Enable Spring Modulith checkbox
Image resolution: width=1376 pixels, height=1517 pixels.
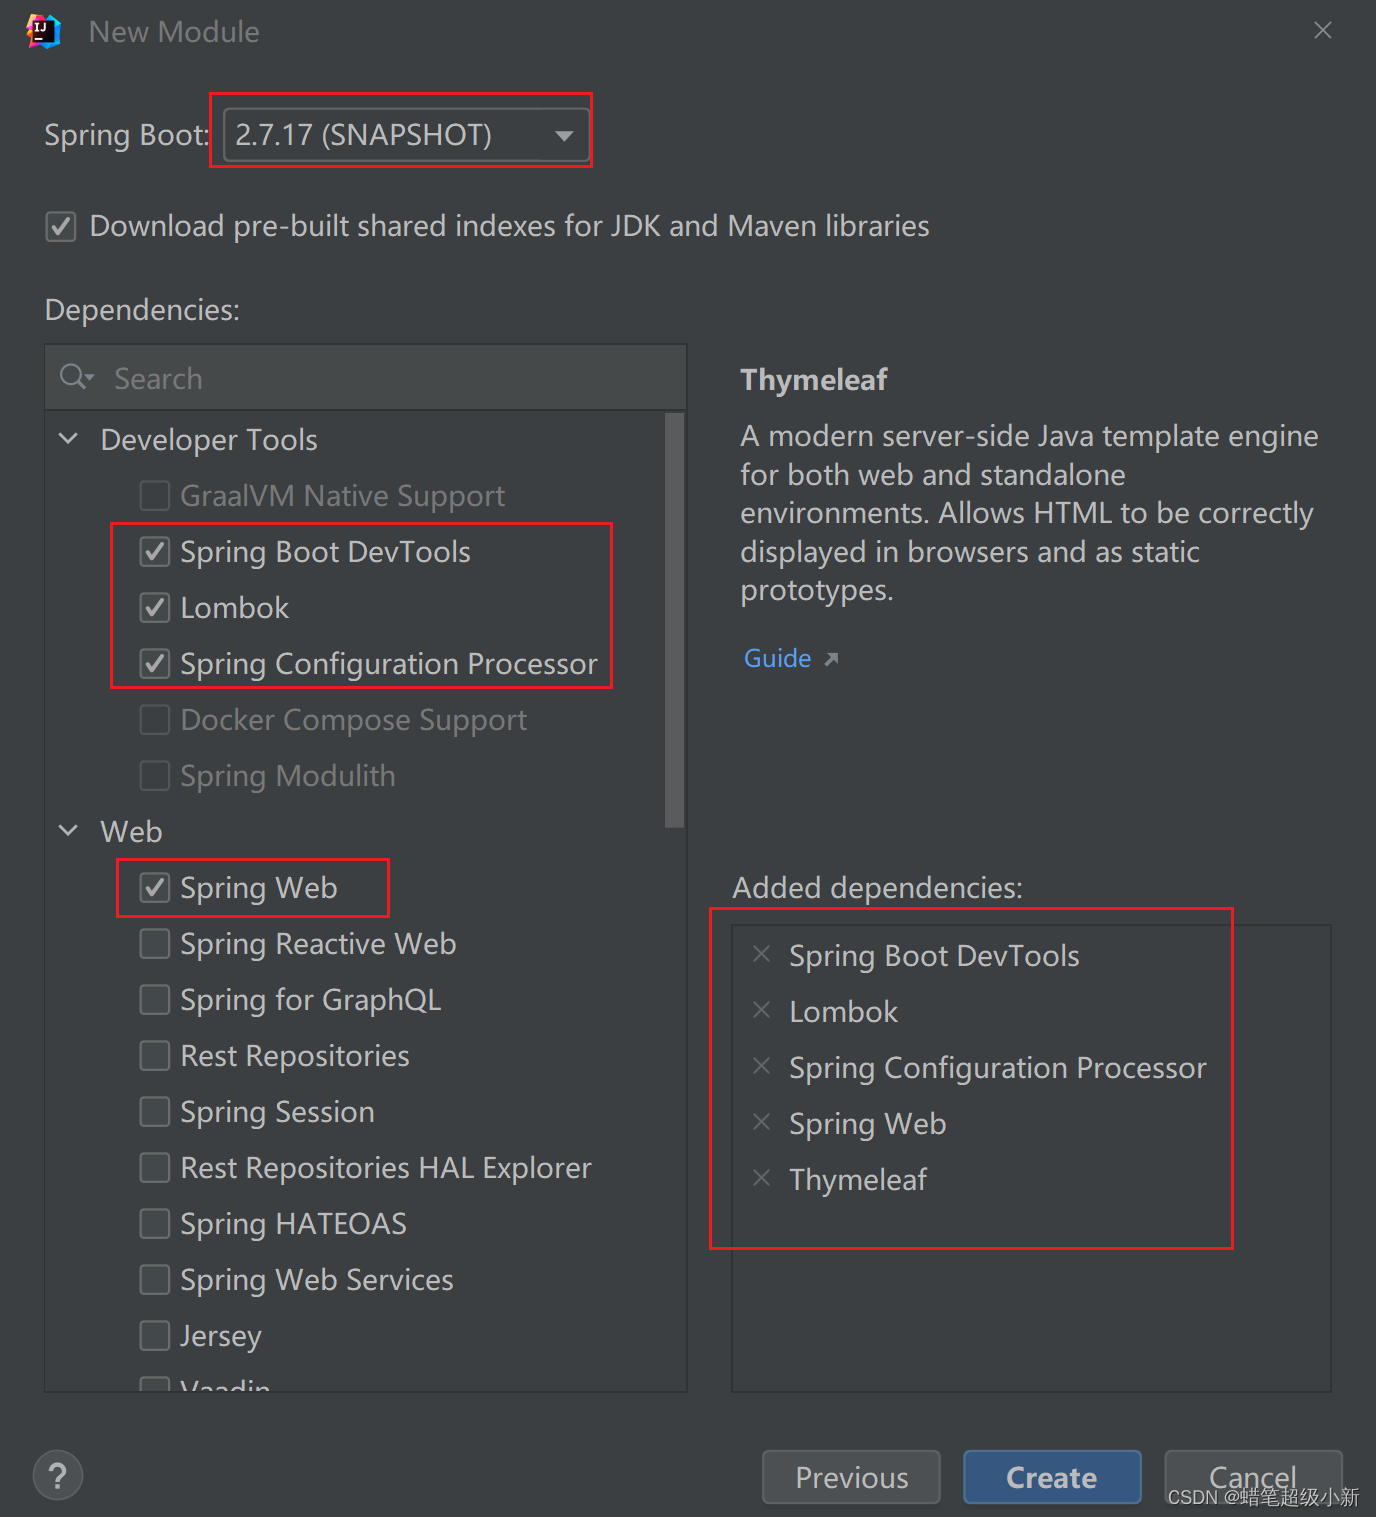coord(155,775)
